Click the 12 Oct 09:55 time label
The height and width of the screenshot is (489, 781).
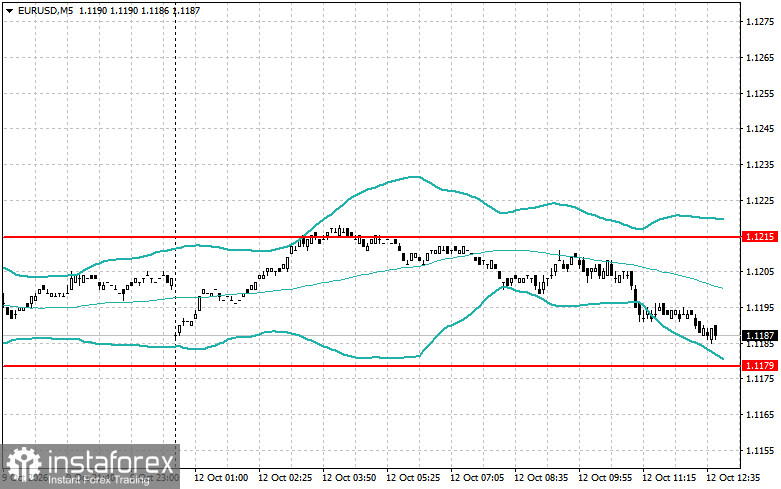(x=605, y=478)
